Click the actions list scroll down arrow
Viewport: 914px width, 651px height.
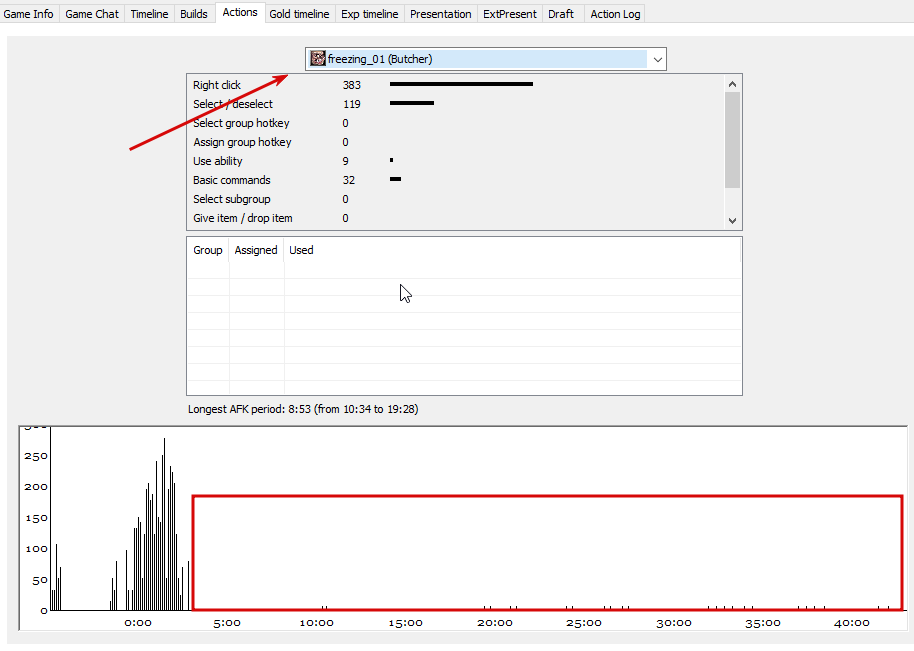click(733, 220)
